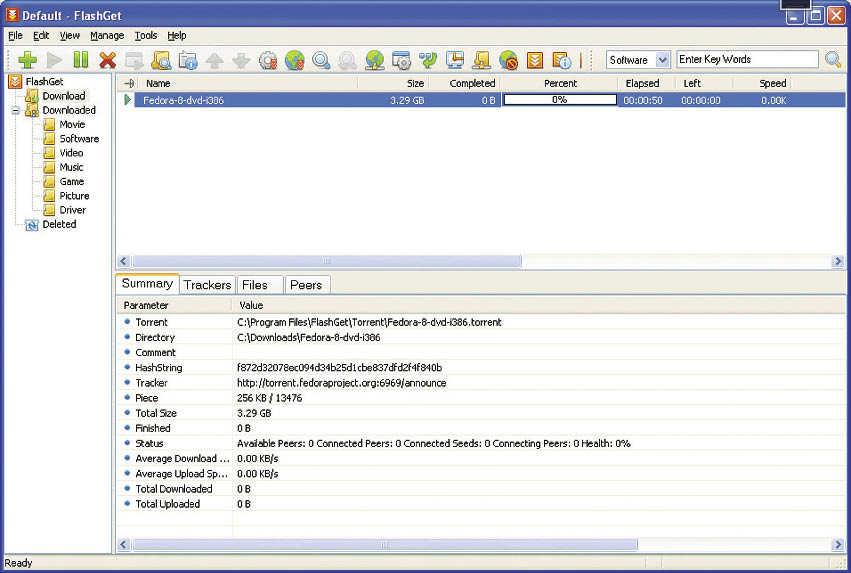Sort the list by the Name column
The height and width of the screenshot is (573, 851).
[x=249, y=83]
